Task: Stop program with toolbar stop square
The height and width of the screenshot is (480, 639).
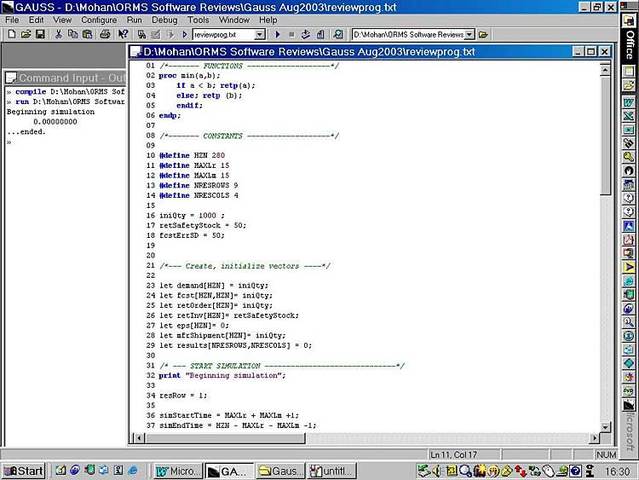Action: tap(291, 35)
